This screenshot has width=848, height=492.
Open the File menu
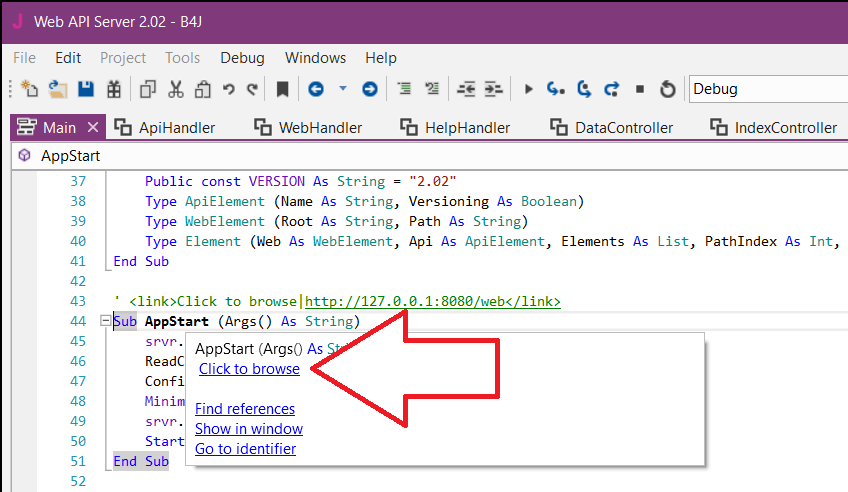pyautogui.click(x=24, y=58)
